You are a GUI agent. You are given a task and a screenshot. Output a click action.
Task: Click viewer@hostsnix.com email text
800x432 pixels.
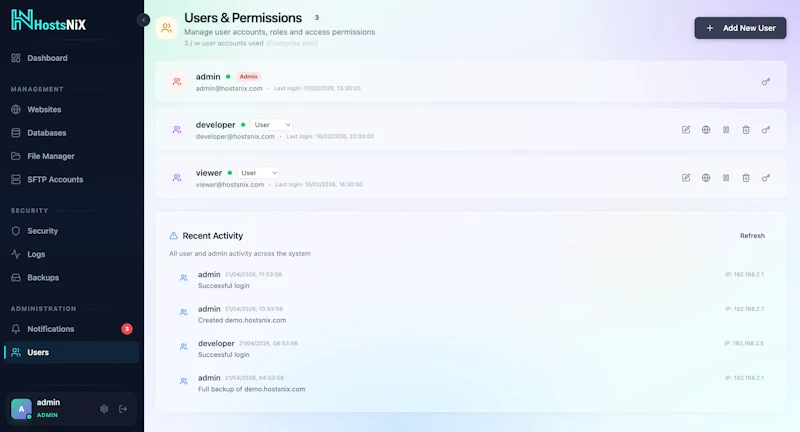tap(230, 185)
